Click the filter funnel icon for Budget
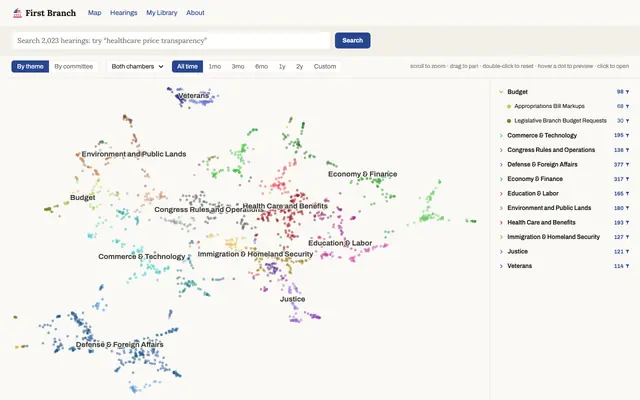The image size is (640, 400). [x=627, y=92]
